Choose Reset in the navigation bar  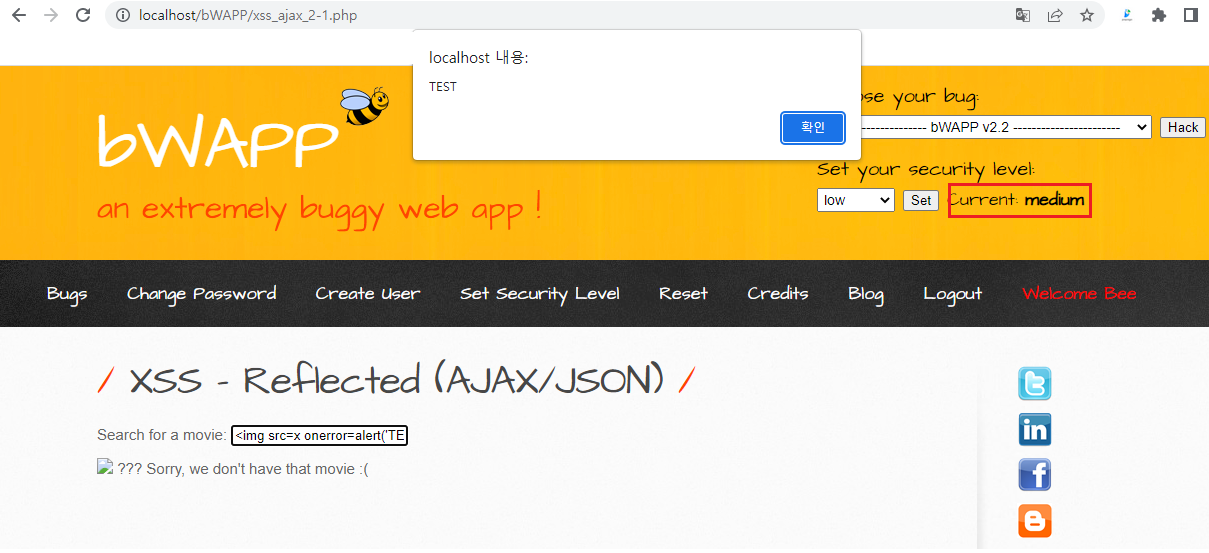point(683,293)
